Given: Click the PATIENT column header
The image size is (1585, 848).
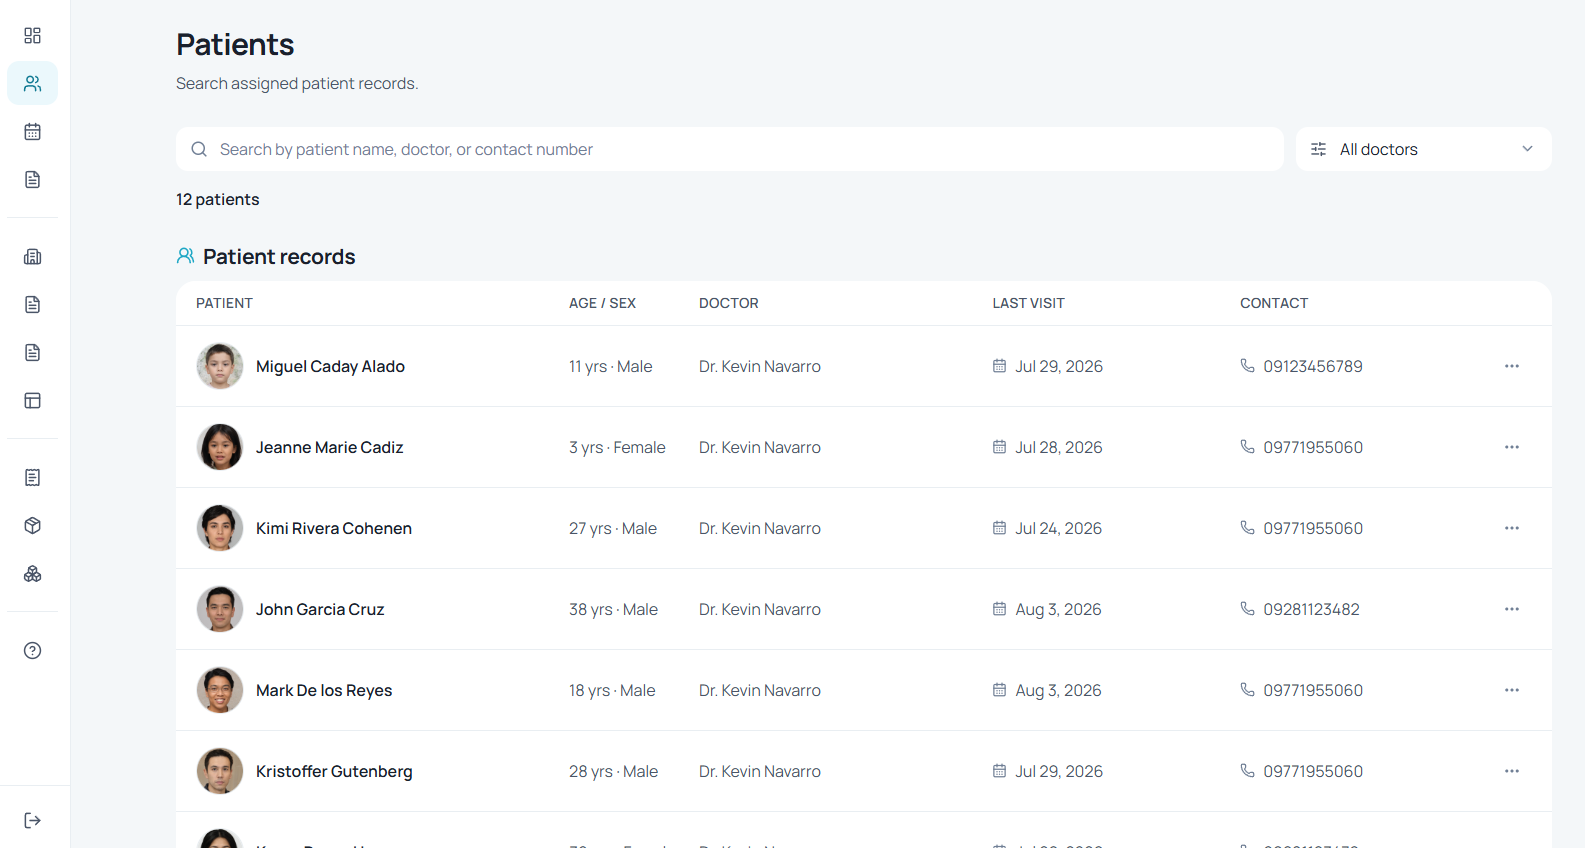Looking at the screenshot, I should point(224,303).
